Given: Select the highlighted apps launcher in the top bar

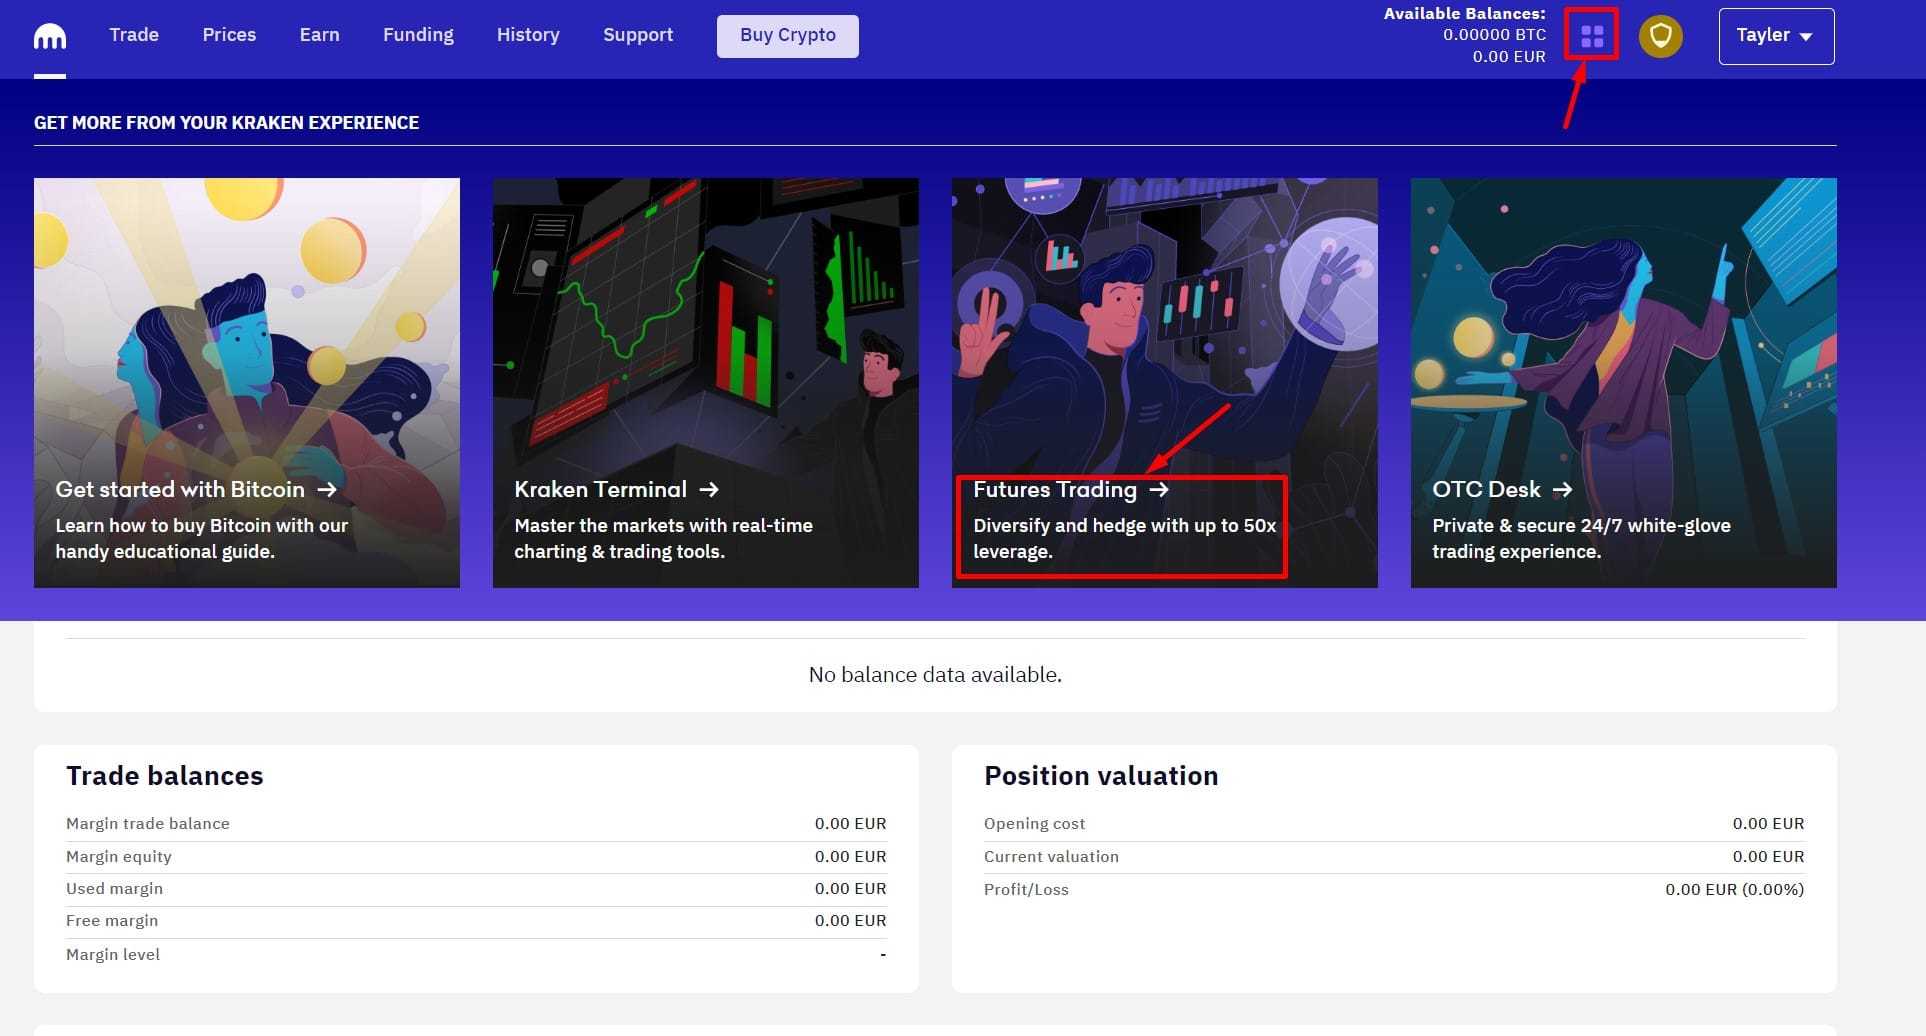Looking at the screenshot, I should coord(1590,34).
